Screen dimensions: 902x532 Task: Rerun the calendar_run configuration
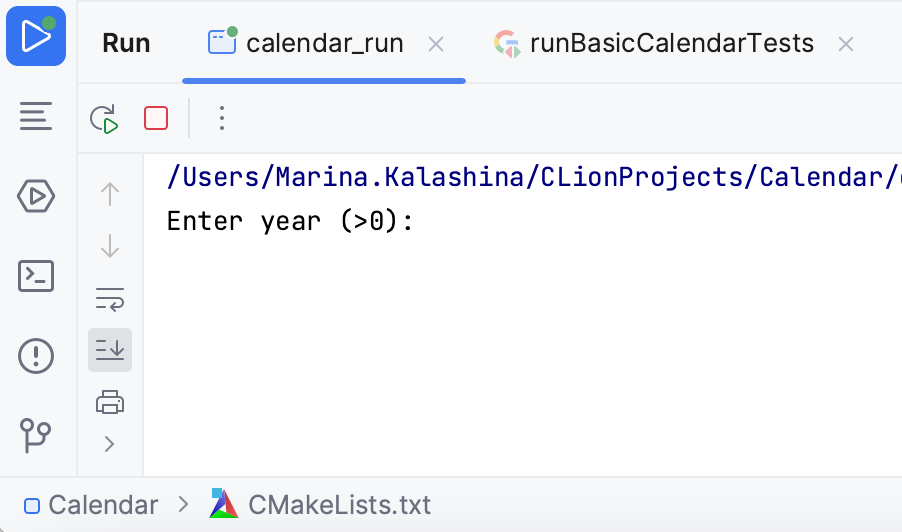point(105,119)
